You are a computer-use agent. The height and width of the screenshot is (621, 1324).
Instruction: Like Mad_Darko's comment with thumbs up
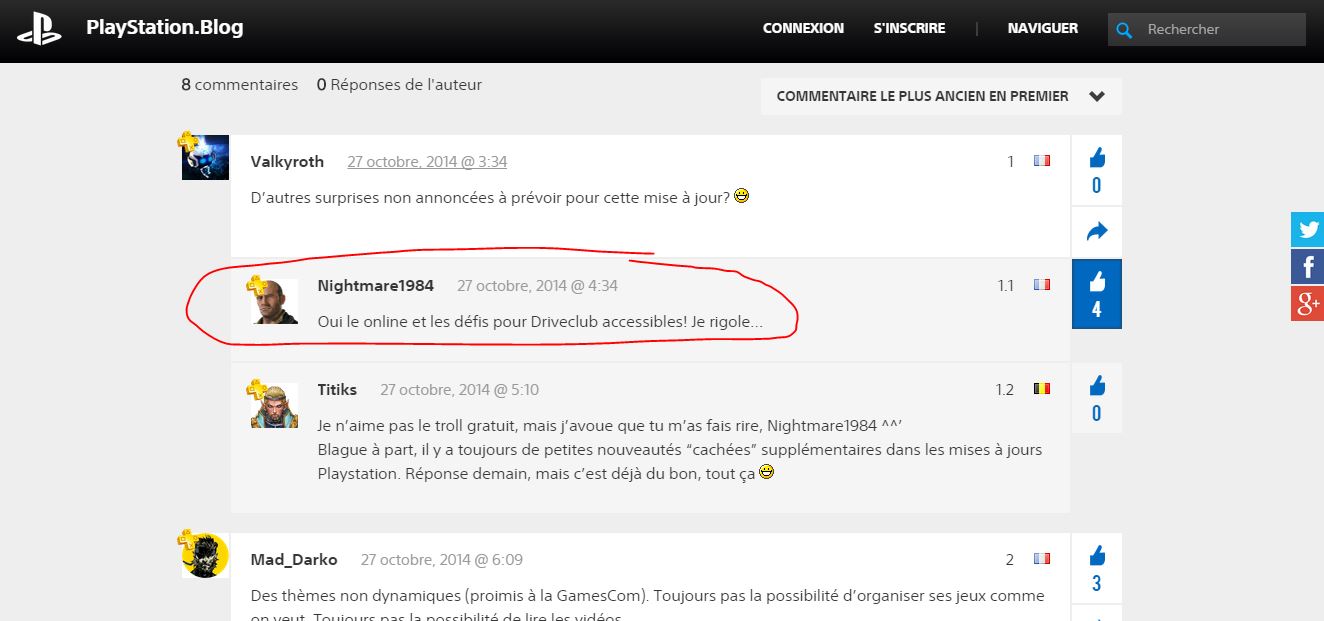(1097, 568)
